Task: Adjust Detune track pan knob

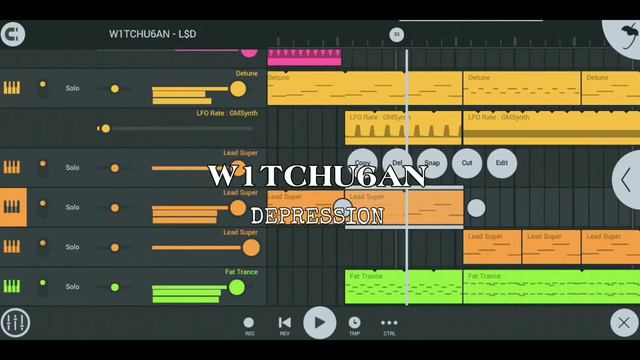Action: pyautogui.click(x=115, y=89)
